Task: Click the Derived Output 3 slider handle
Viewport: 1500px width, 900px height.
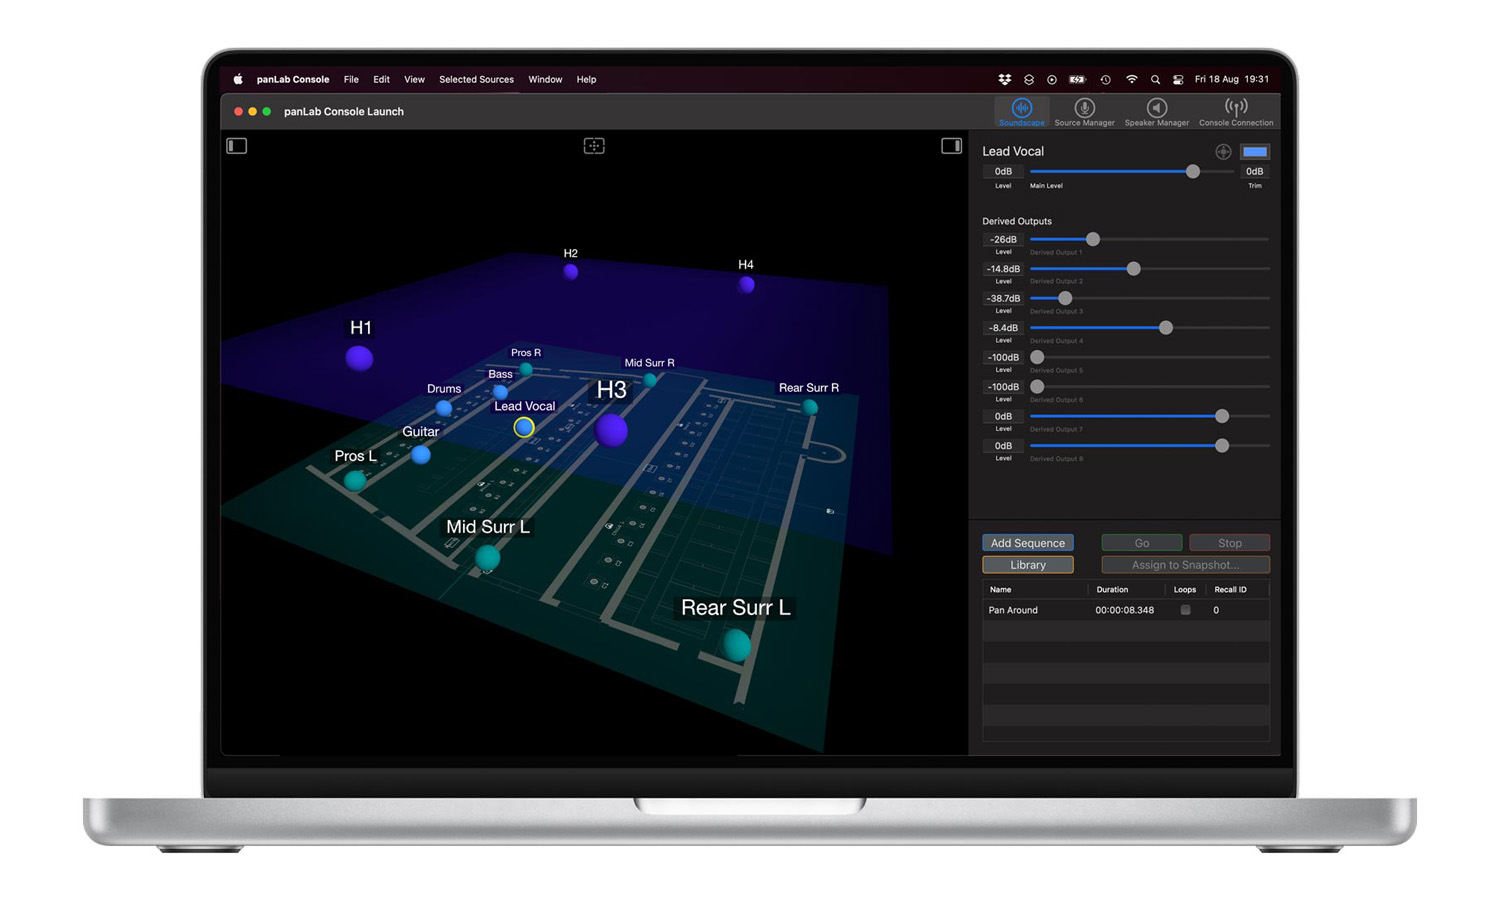Action: 1065,299
